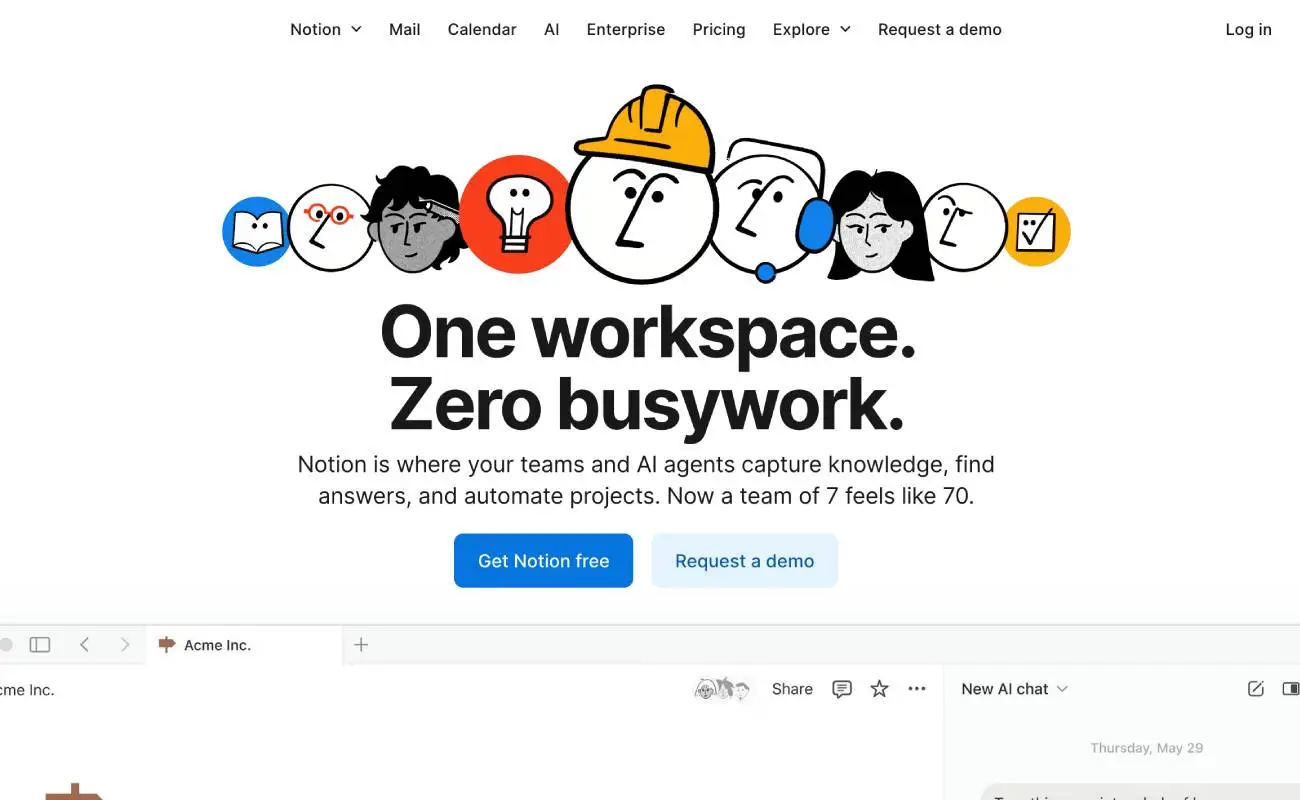Toggle the sidebar visibility icon
This screenshot has height=800, width=1300.
(x=40, y=644)
